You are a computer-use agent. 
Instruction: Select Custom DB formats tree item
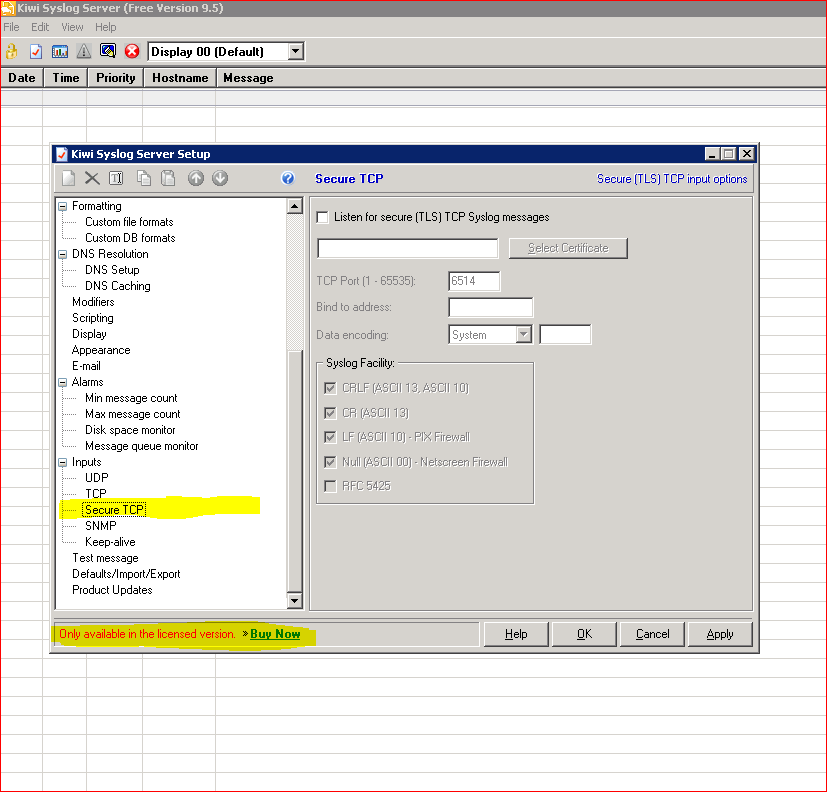coord(130,238)
